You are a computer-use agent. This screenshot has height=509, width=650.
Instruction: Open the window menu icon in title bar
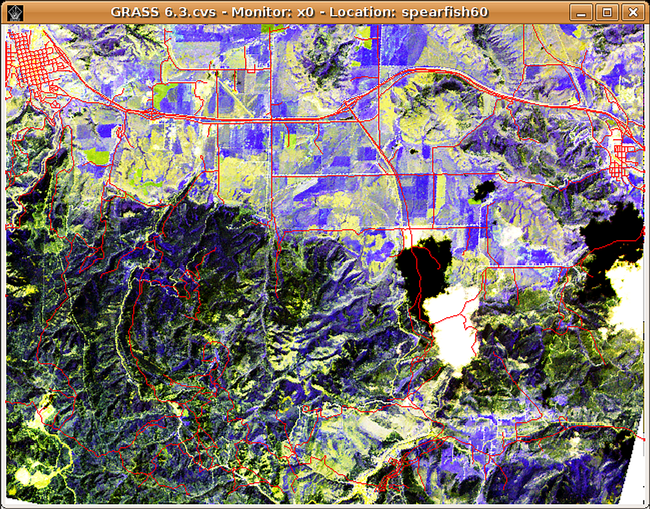pos(15,12)
